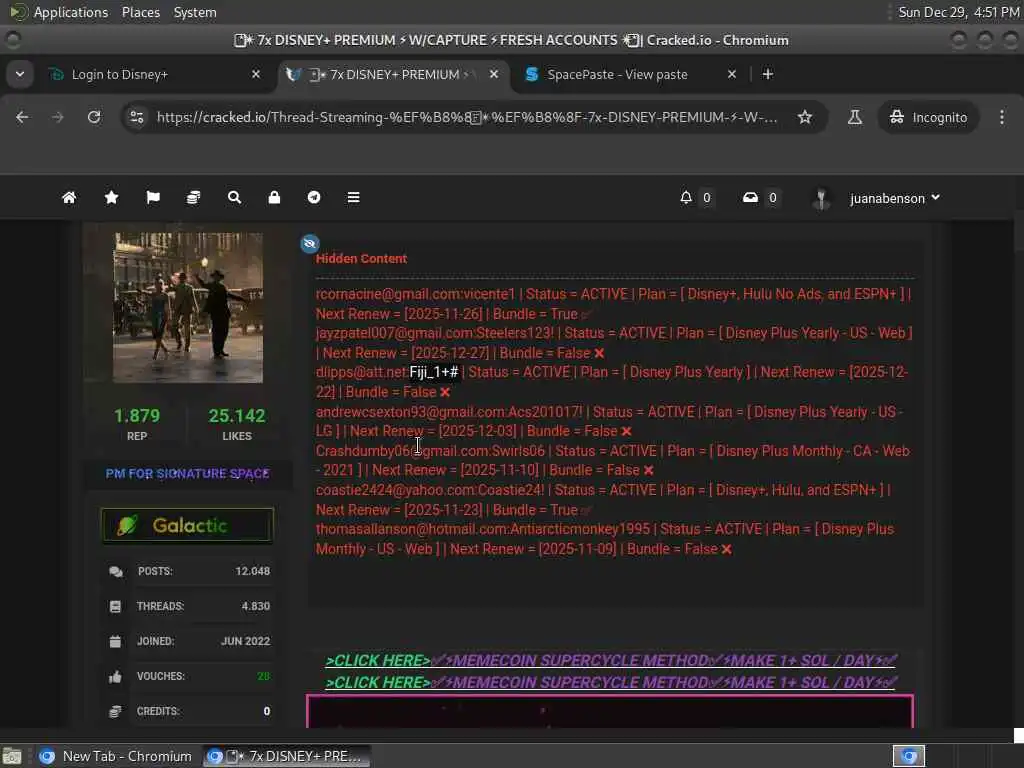Open 7x DISNEY+ PRE... taskbar item

pyautogui.click(x=286, y=756)
